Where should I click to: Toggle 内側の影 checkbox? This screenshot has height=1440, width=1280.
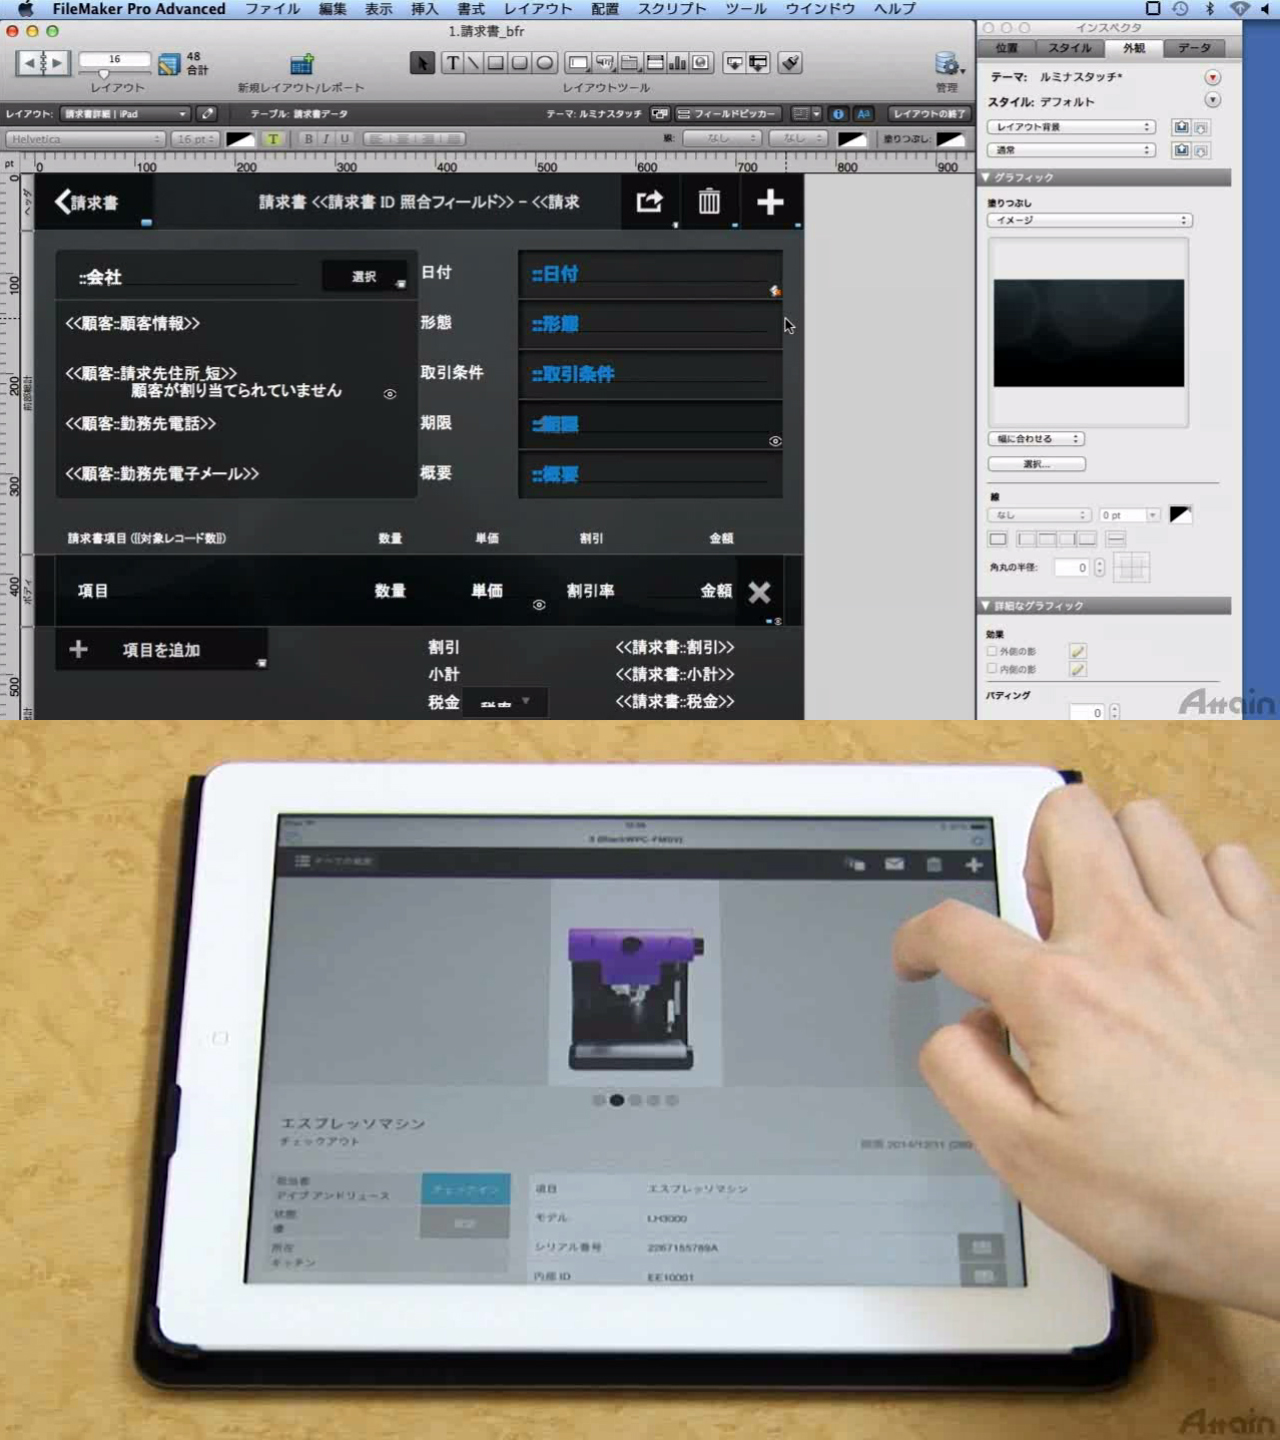992,668
